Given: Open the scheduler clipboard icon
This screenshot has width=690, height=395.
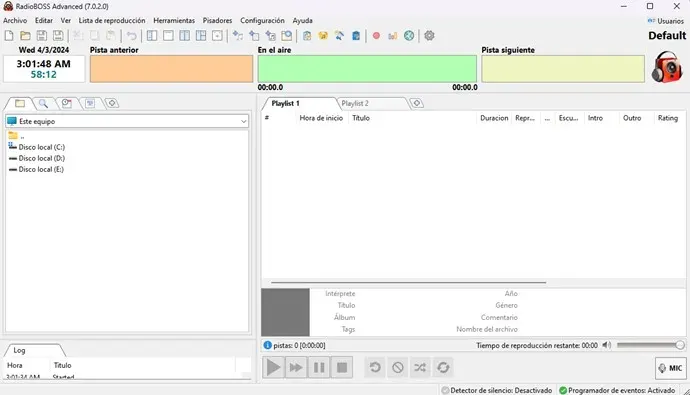Looking at the screenshot, I should (307, 36).
